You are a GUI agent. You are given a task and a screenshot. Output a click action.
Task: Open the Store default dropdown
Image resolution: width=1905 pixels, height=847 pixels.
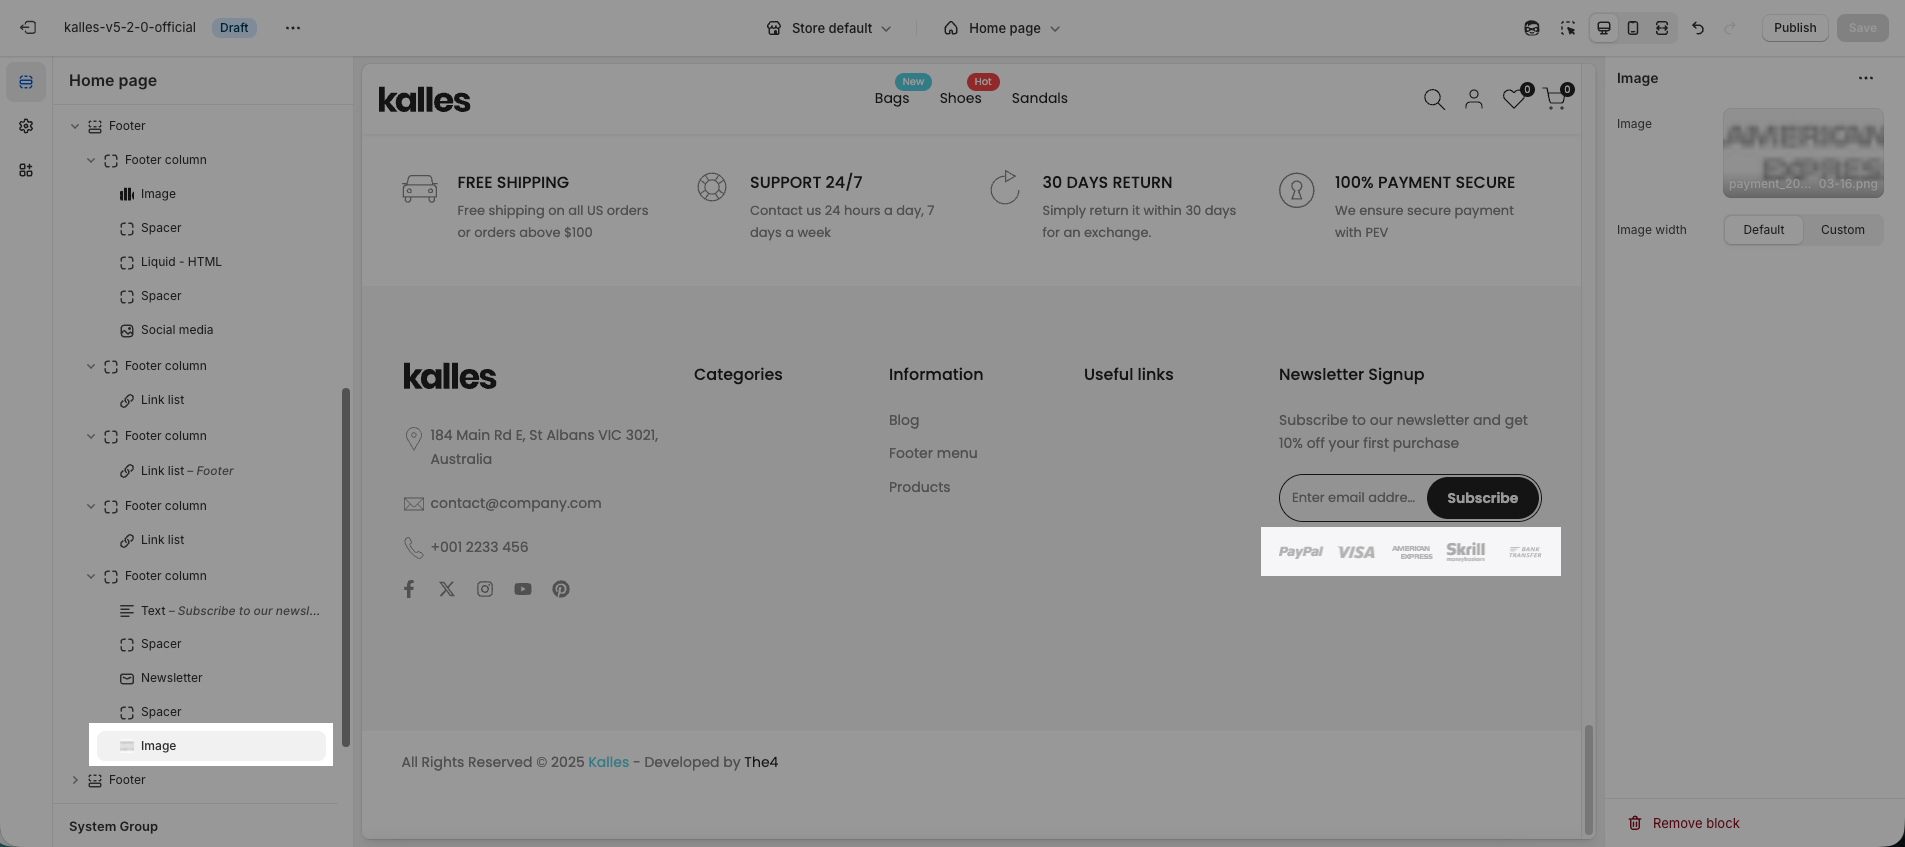828,28
